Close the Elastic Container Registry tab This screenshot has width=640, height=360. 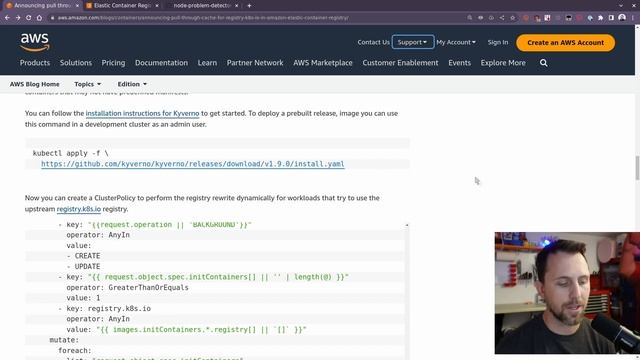point(157,6)
